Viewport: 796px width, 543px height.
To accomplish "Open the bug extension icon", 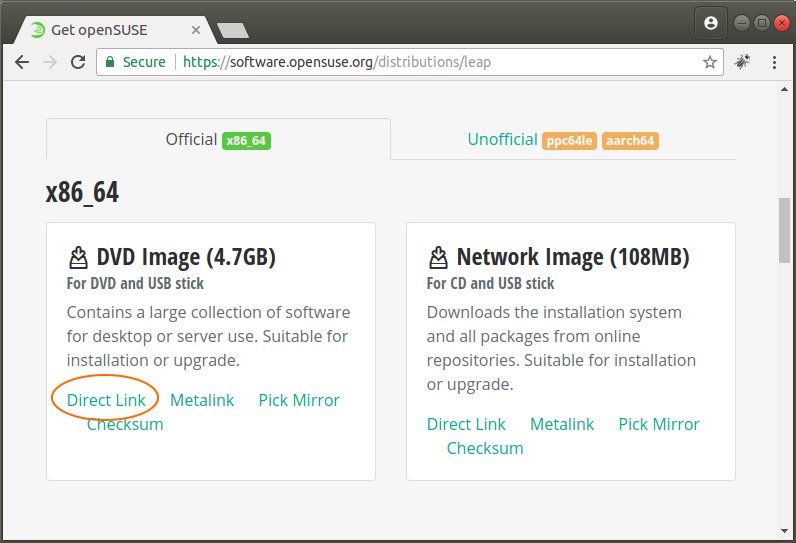I will 742,62.
